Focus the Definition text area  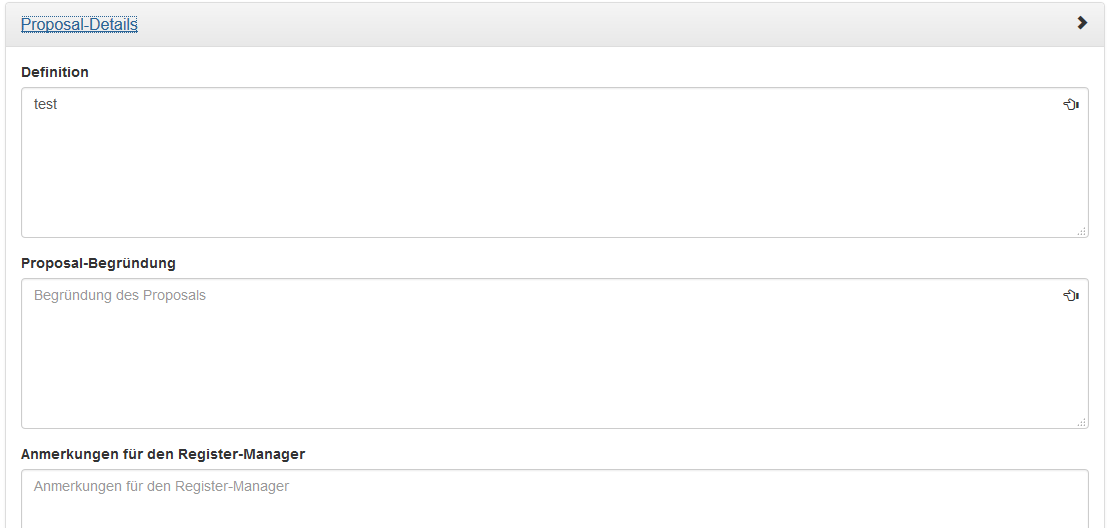tap(555, 162)
